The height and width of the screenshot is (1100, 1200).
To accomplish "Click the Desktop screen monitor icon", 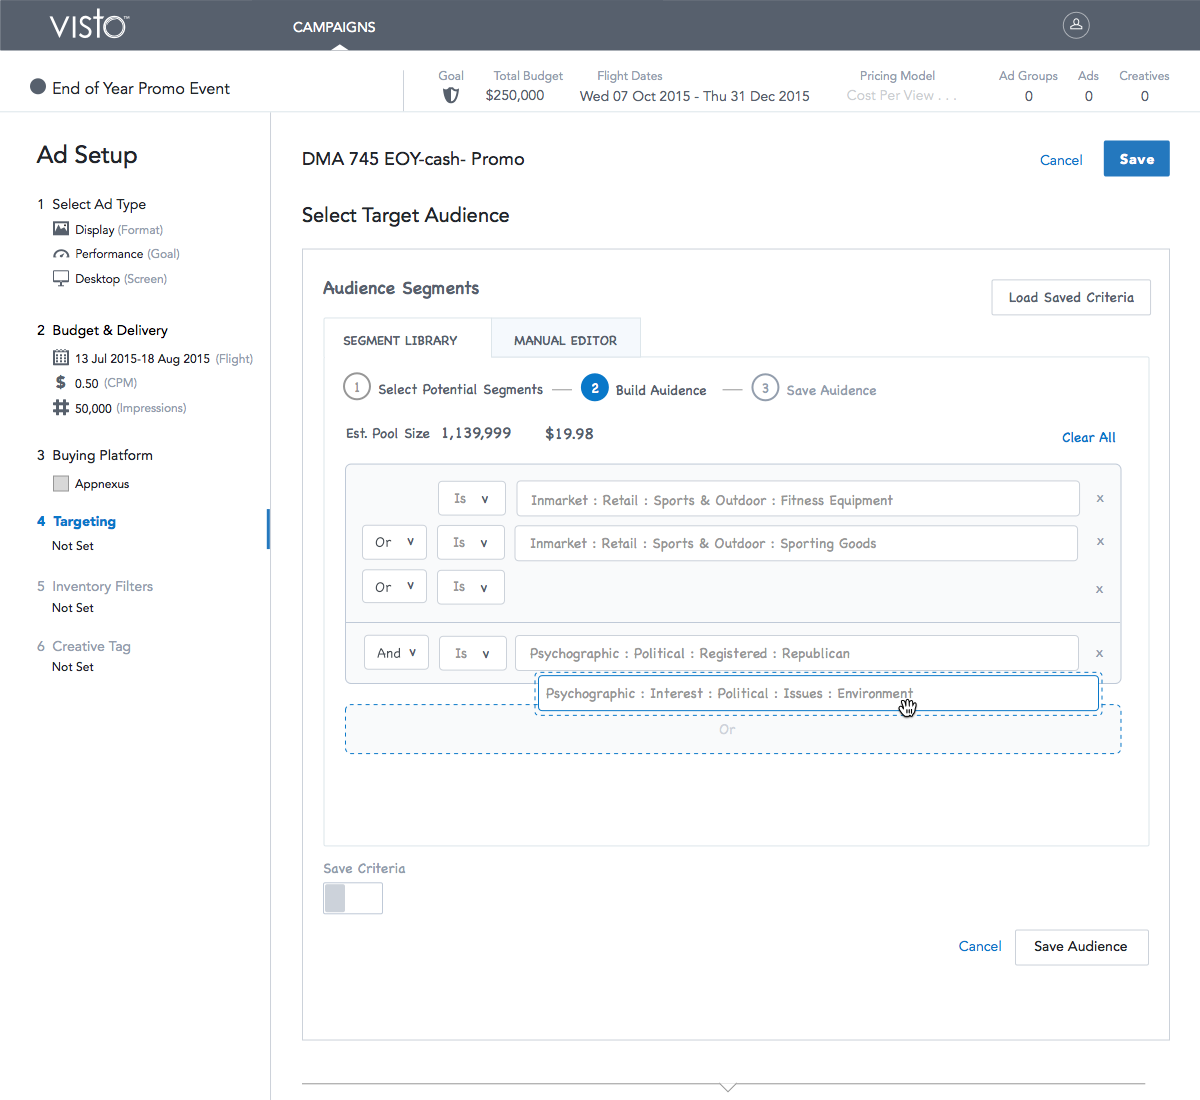I will (61, 278).
